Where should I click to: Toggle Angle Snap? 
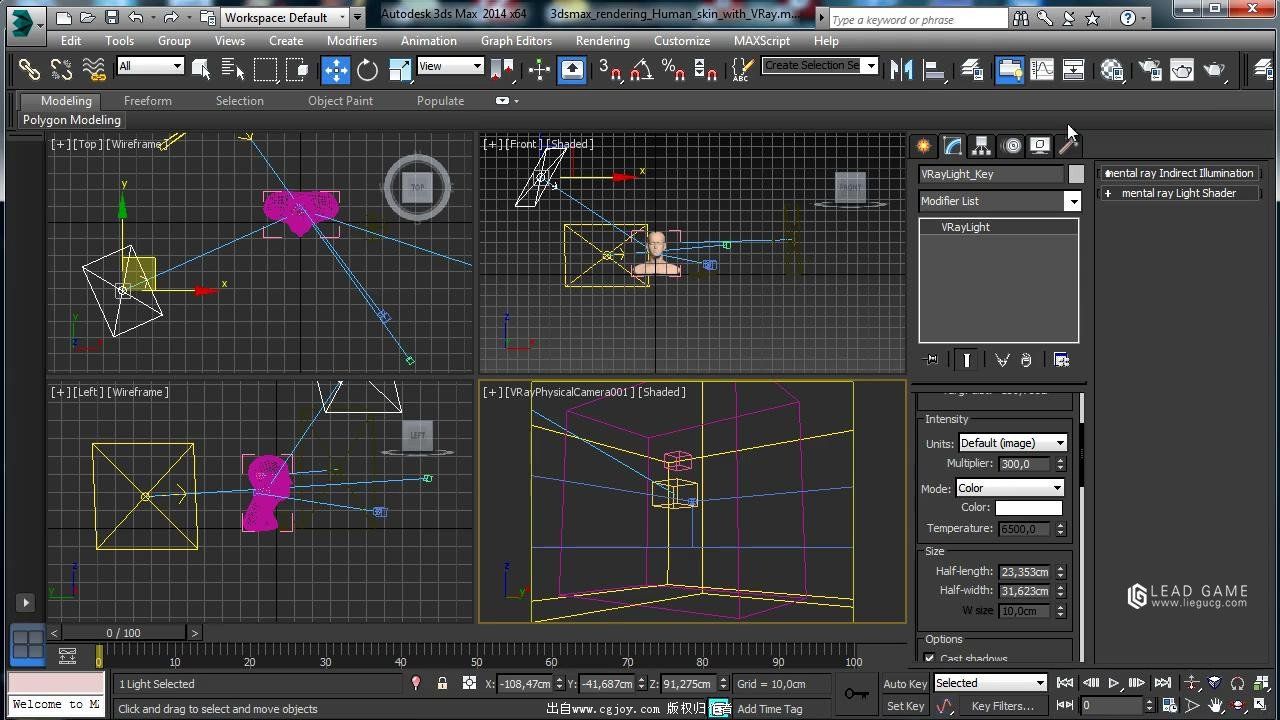(641, 69)
